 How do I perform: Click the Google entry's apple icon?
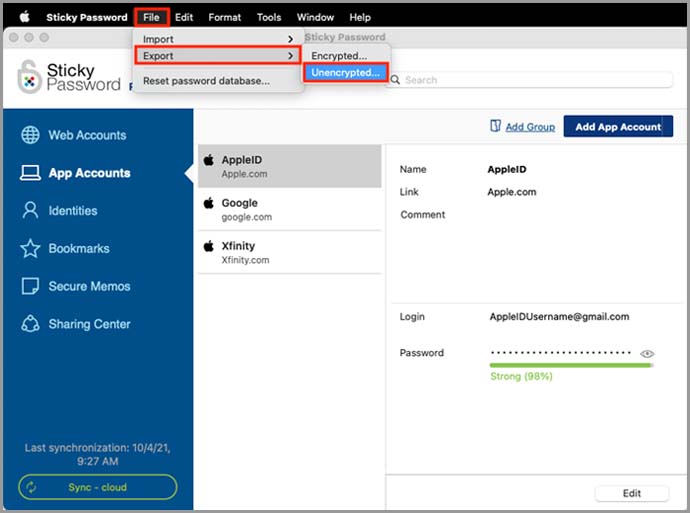coord(209,203)
